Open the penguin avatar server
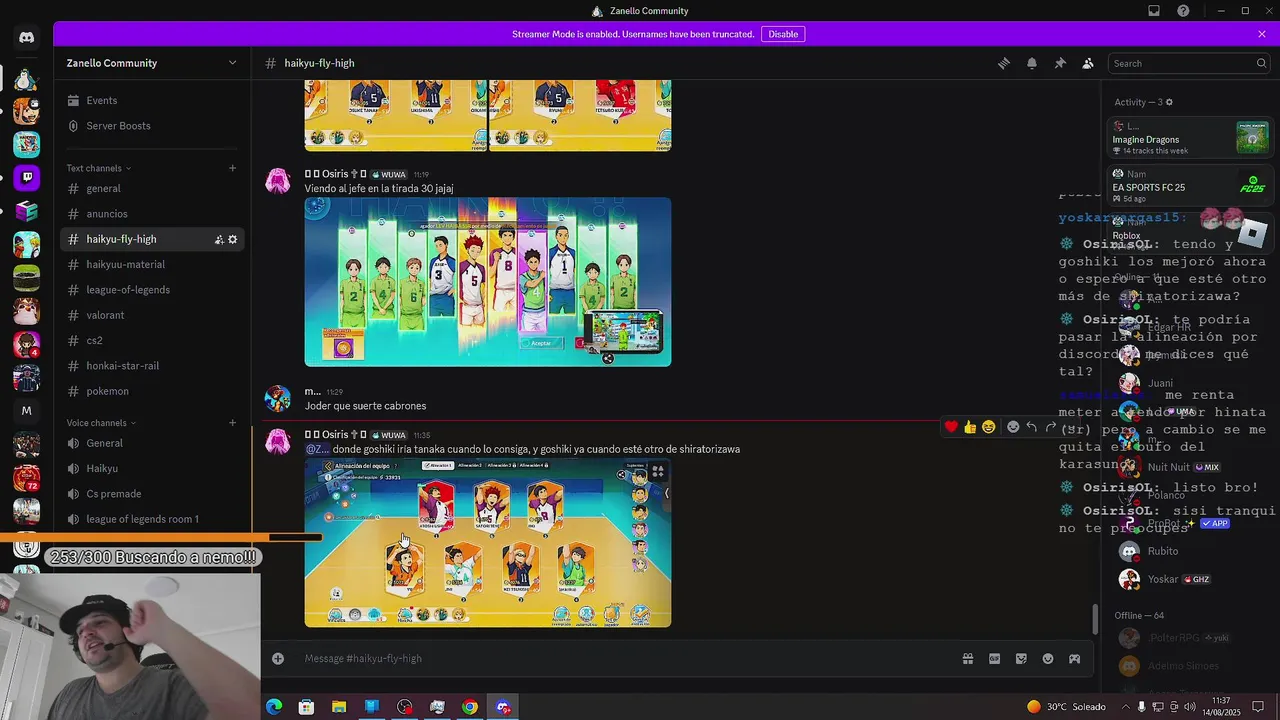1280x720 pixels. click(26, 79)
